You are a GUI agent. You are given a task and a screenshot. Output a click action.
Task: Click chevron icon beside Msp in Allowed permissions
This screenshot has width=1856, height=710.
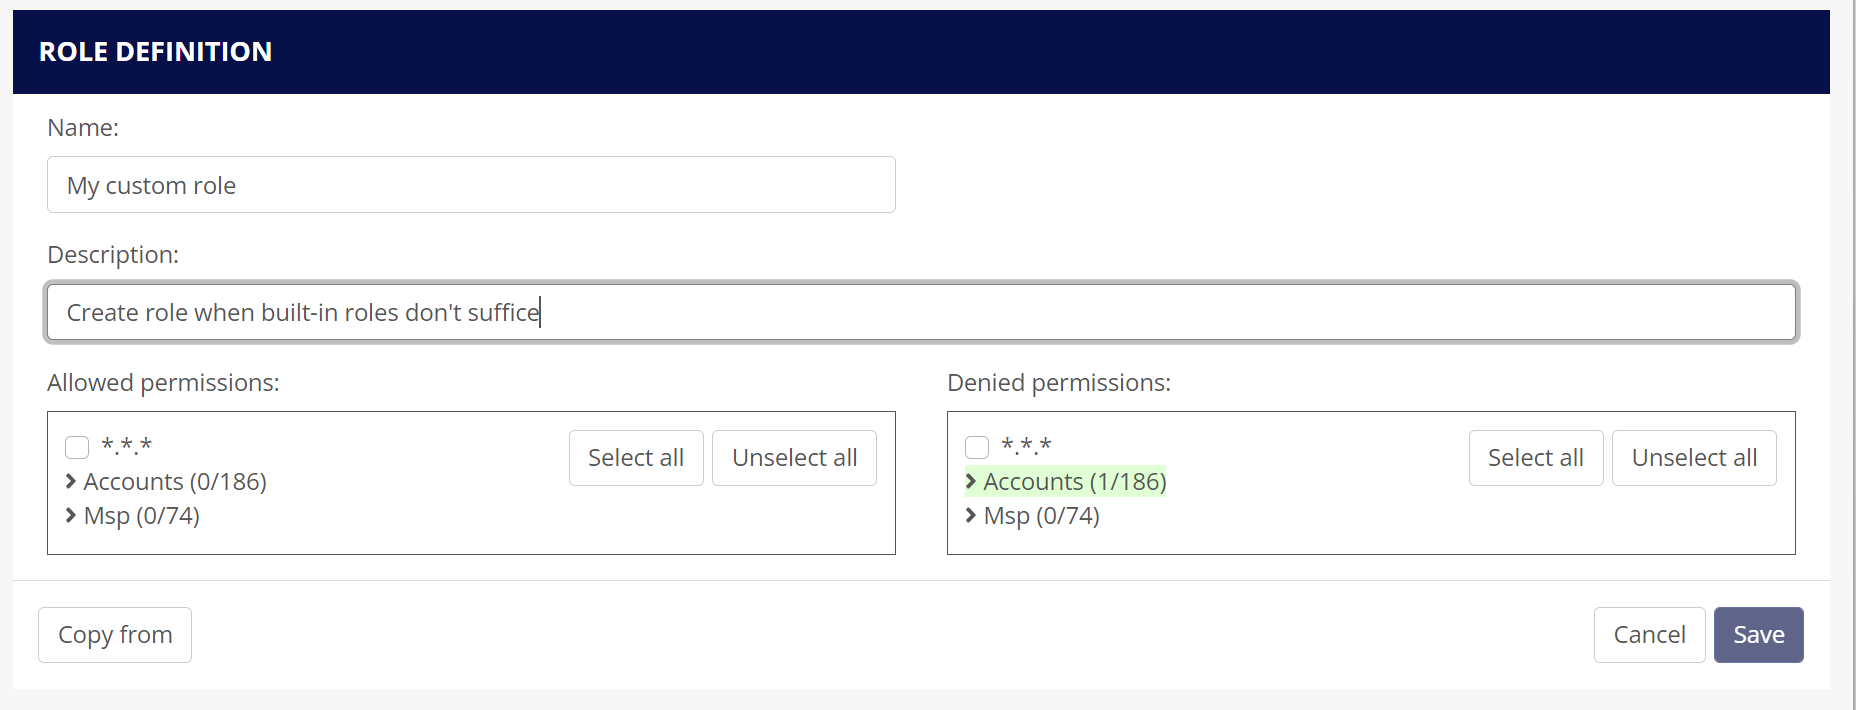(71, 515)
